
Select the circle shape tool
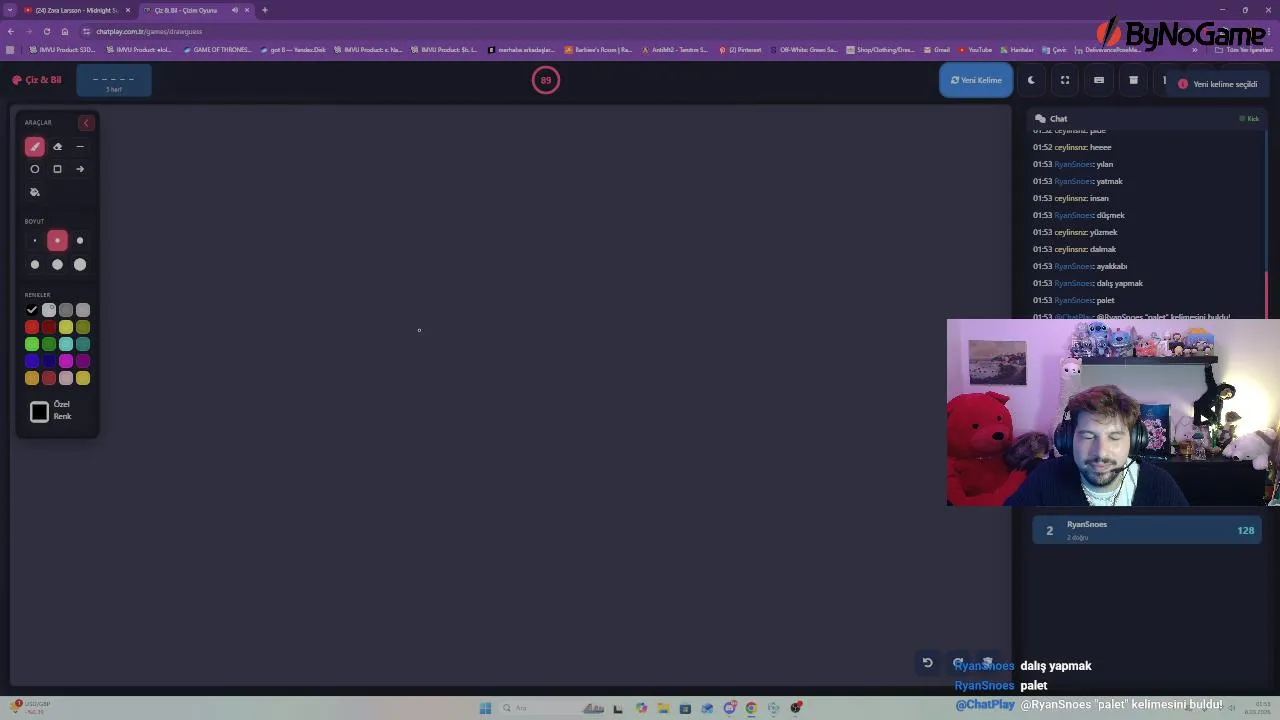[x=35, y=169]
